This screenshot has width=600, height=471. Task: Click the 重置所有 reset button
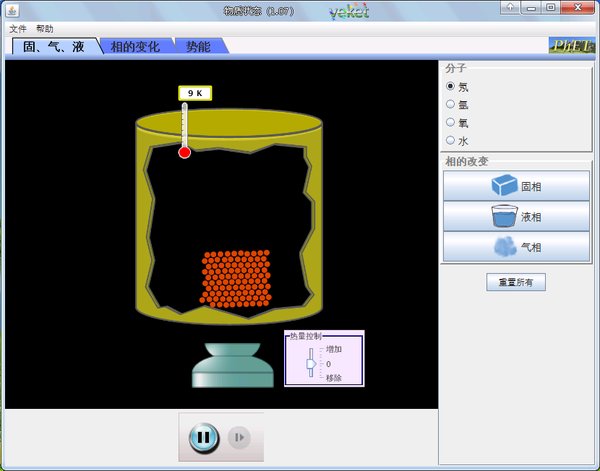(516, 282)
